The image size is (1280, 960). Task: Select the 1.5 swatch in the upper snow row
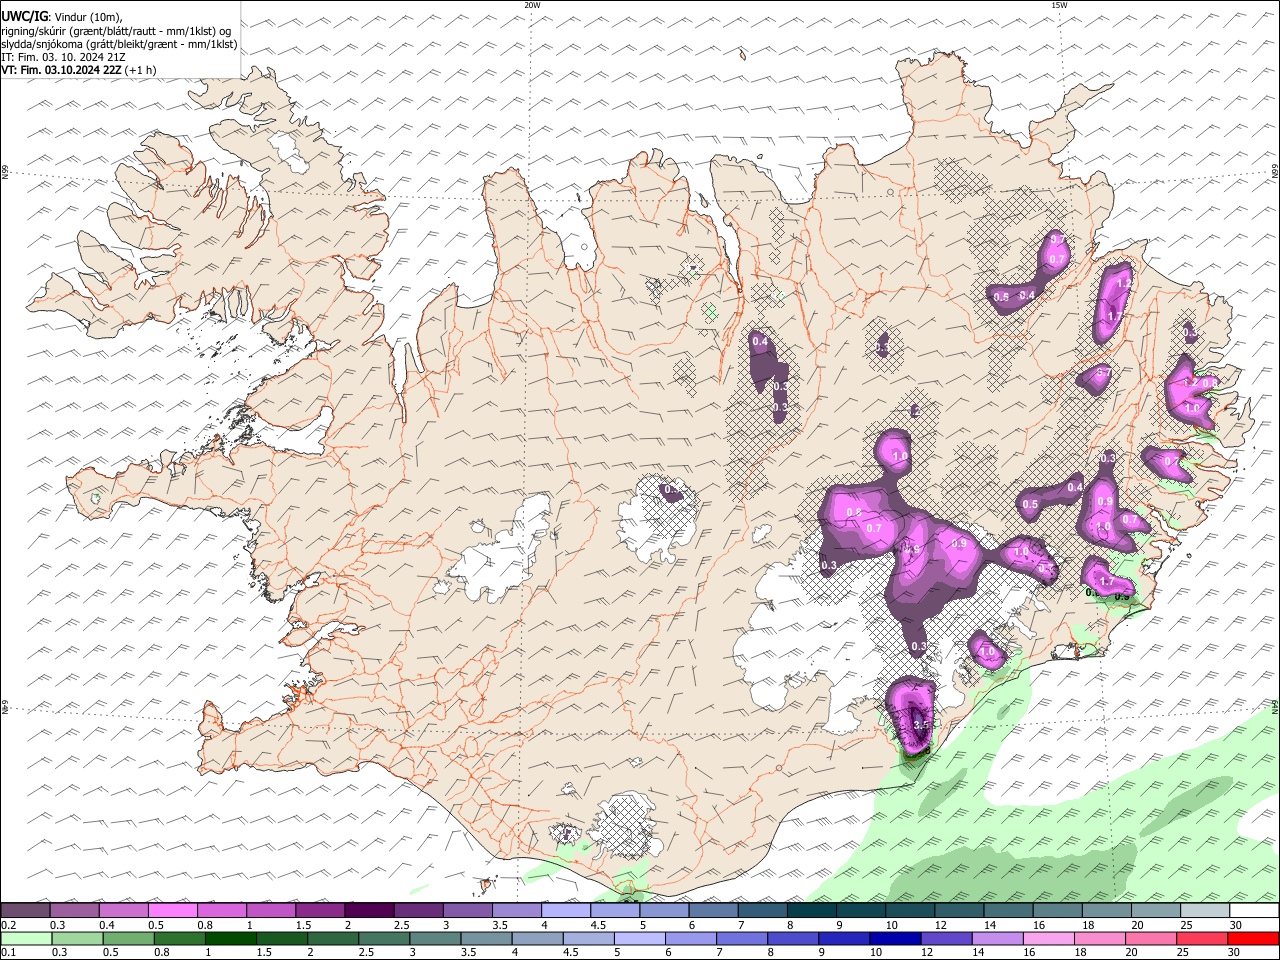pyautogui.click(x=321, y=910)
